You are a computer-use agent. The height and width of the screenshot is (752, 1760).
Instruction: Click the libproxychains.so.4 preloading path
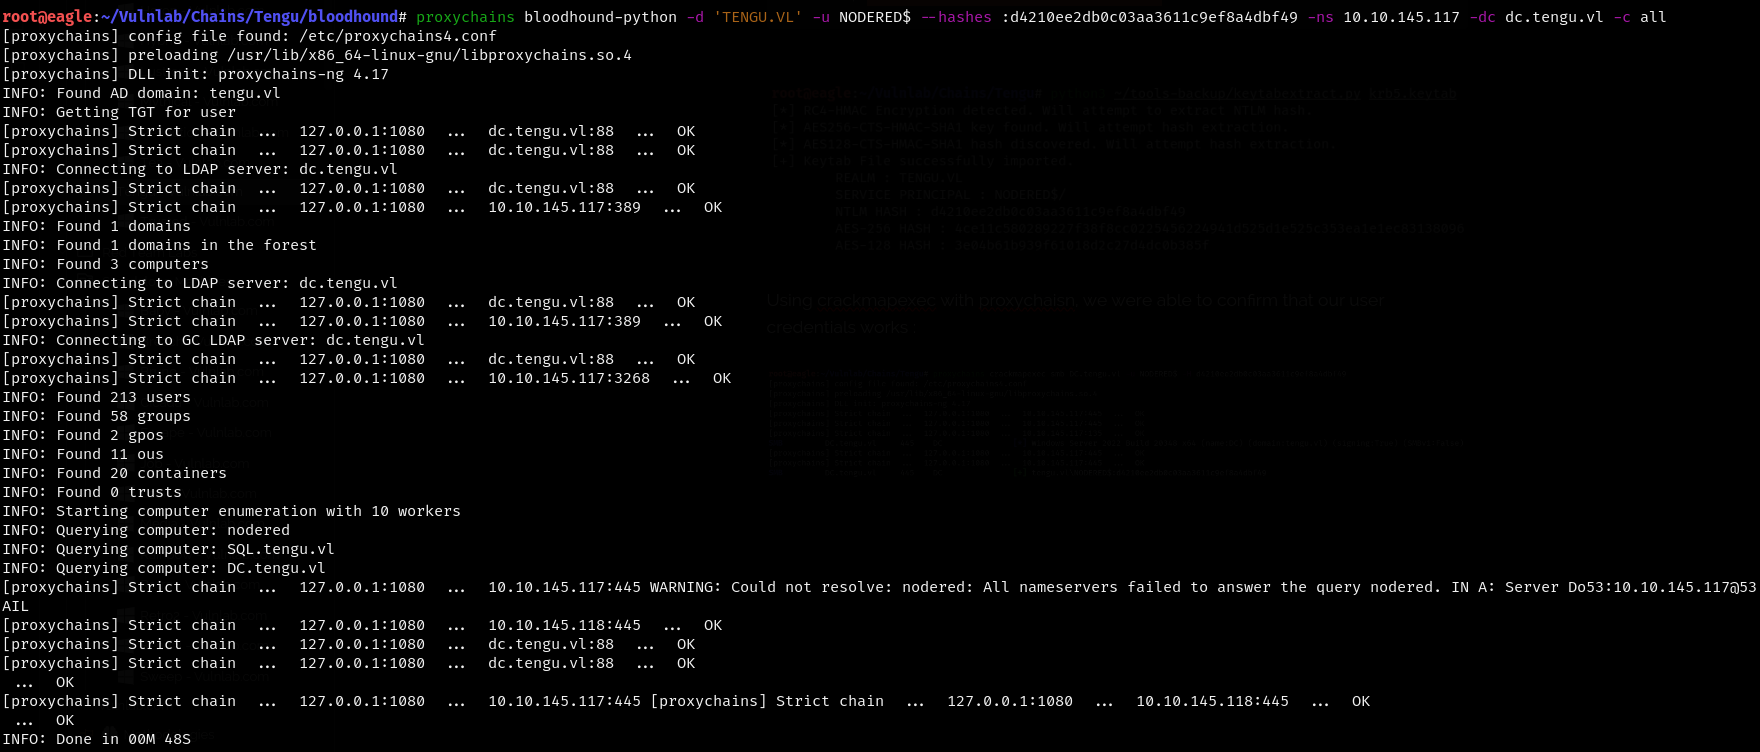point(429,55)
